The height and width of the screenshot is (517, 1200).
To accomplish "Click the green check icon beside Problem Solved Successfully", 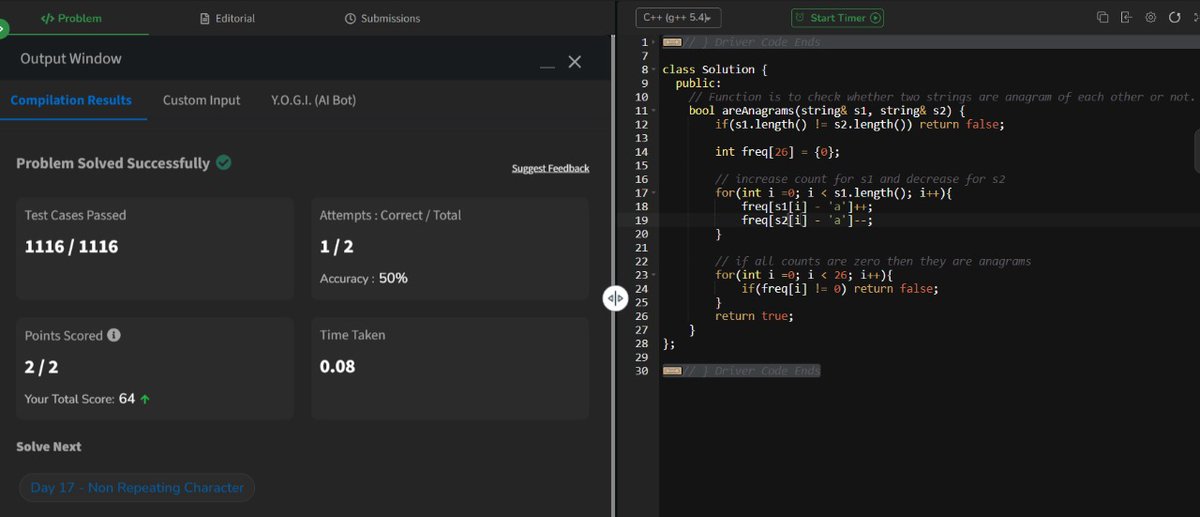I will 224,162.
